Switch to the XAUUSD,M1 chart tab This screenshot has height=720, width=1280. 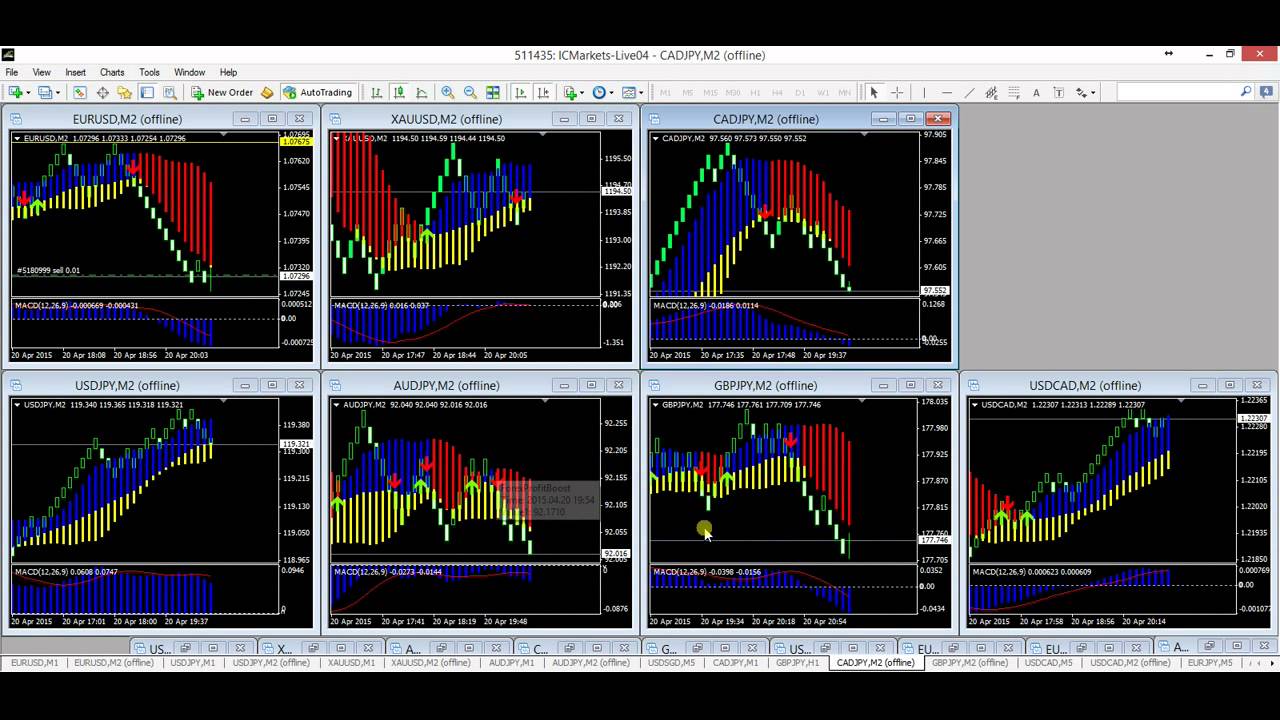351,663
